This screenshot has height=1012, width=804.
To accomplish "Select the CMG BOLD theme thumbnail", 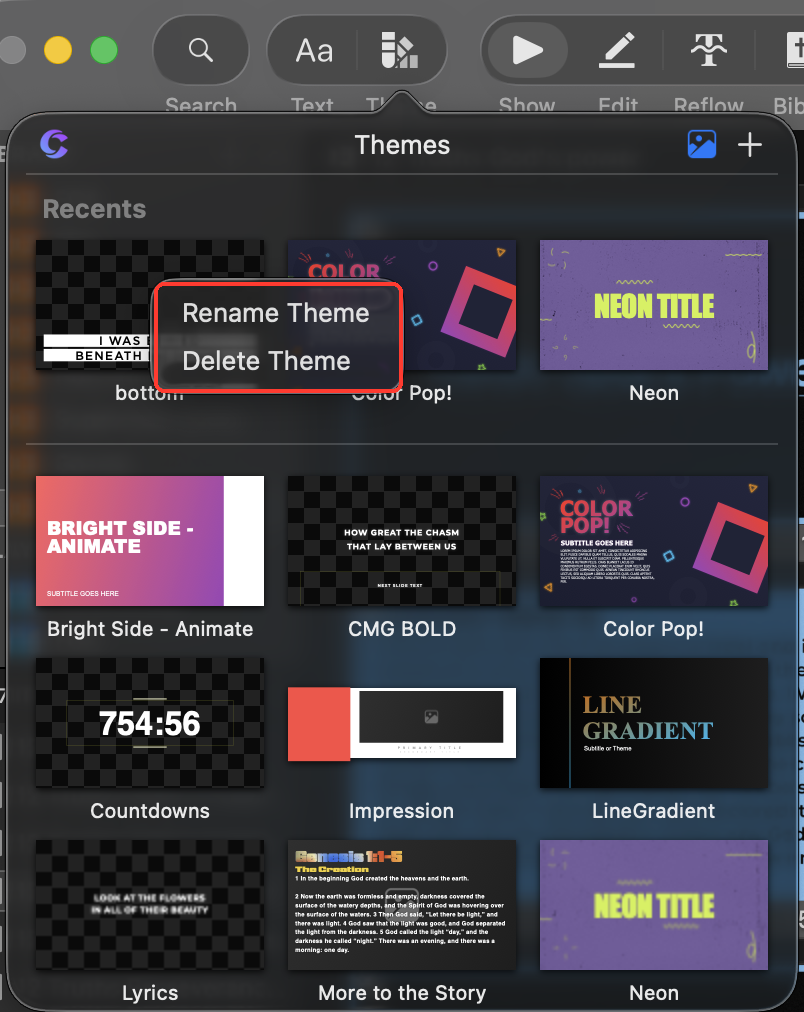I will coord(401,541).
